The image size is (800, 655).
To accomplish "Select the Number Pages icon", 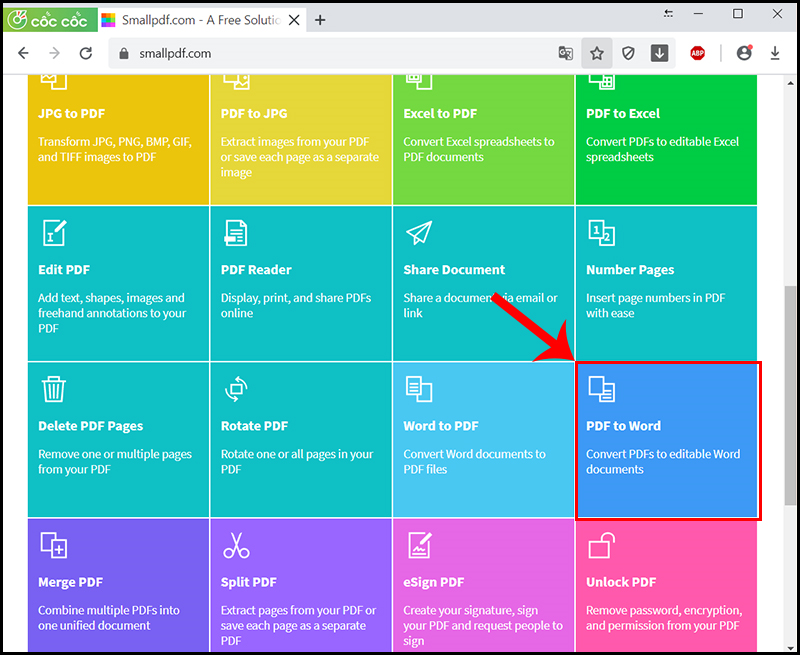I will pyautogui.click(x=601, y=234).
